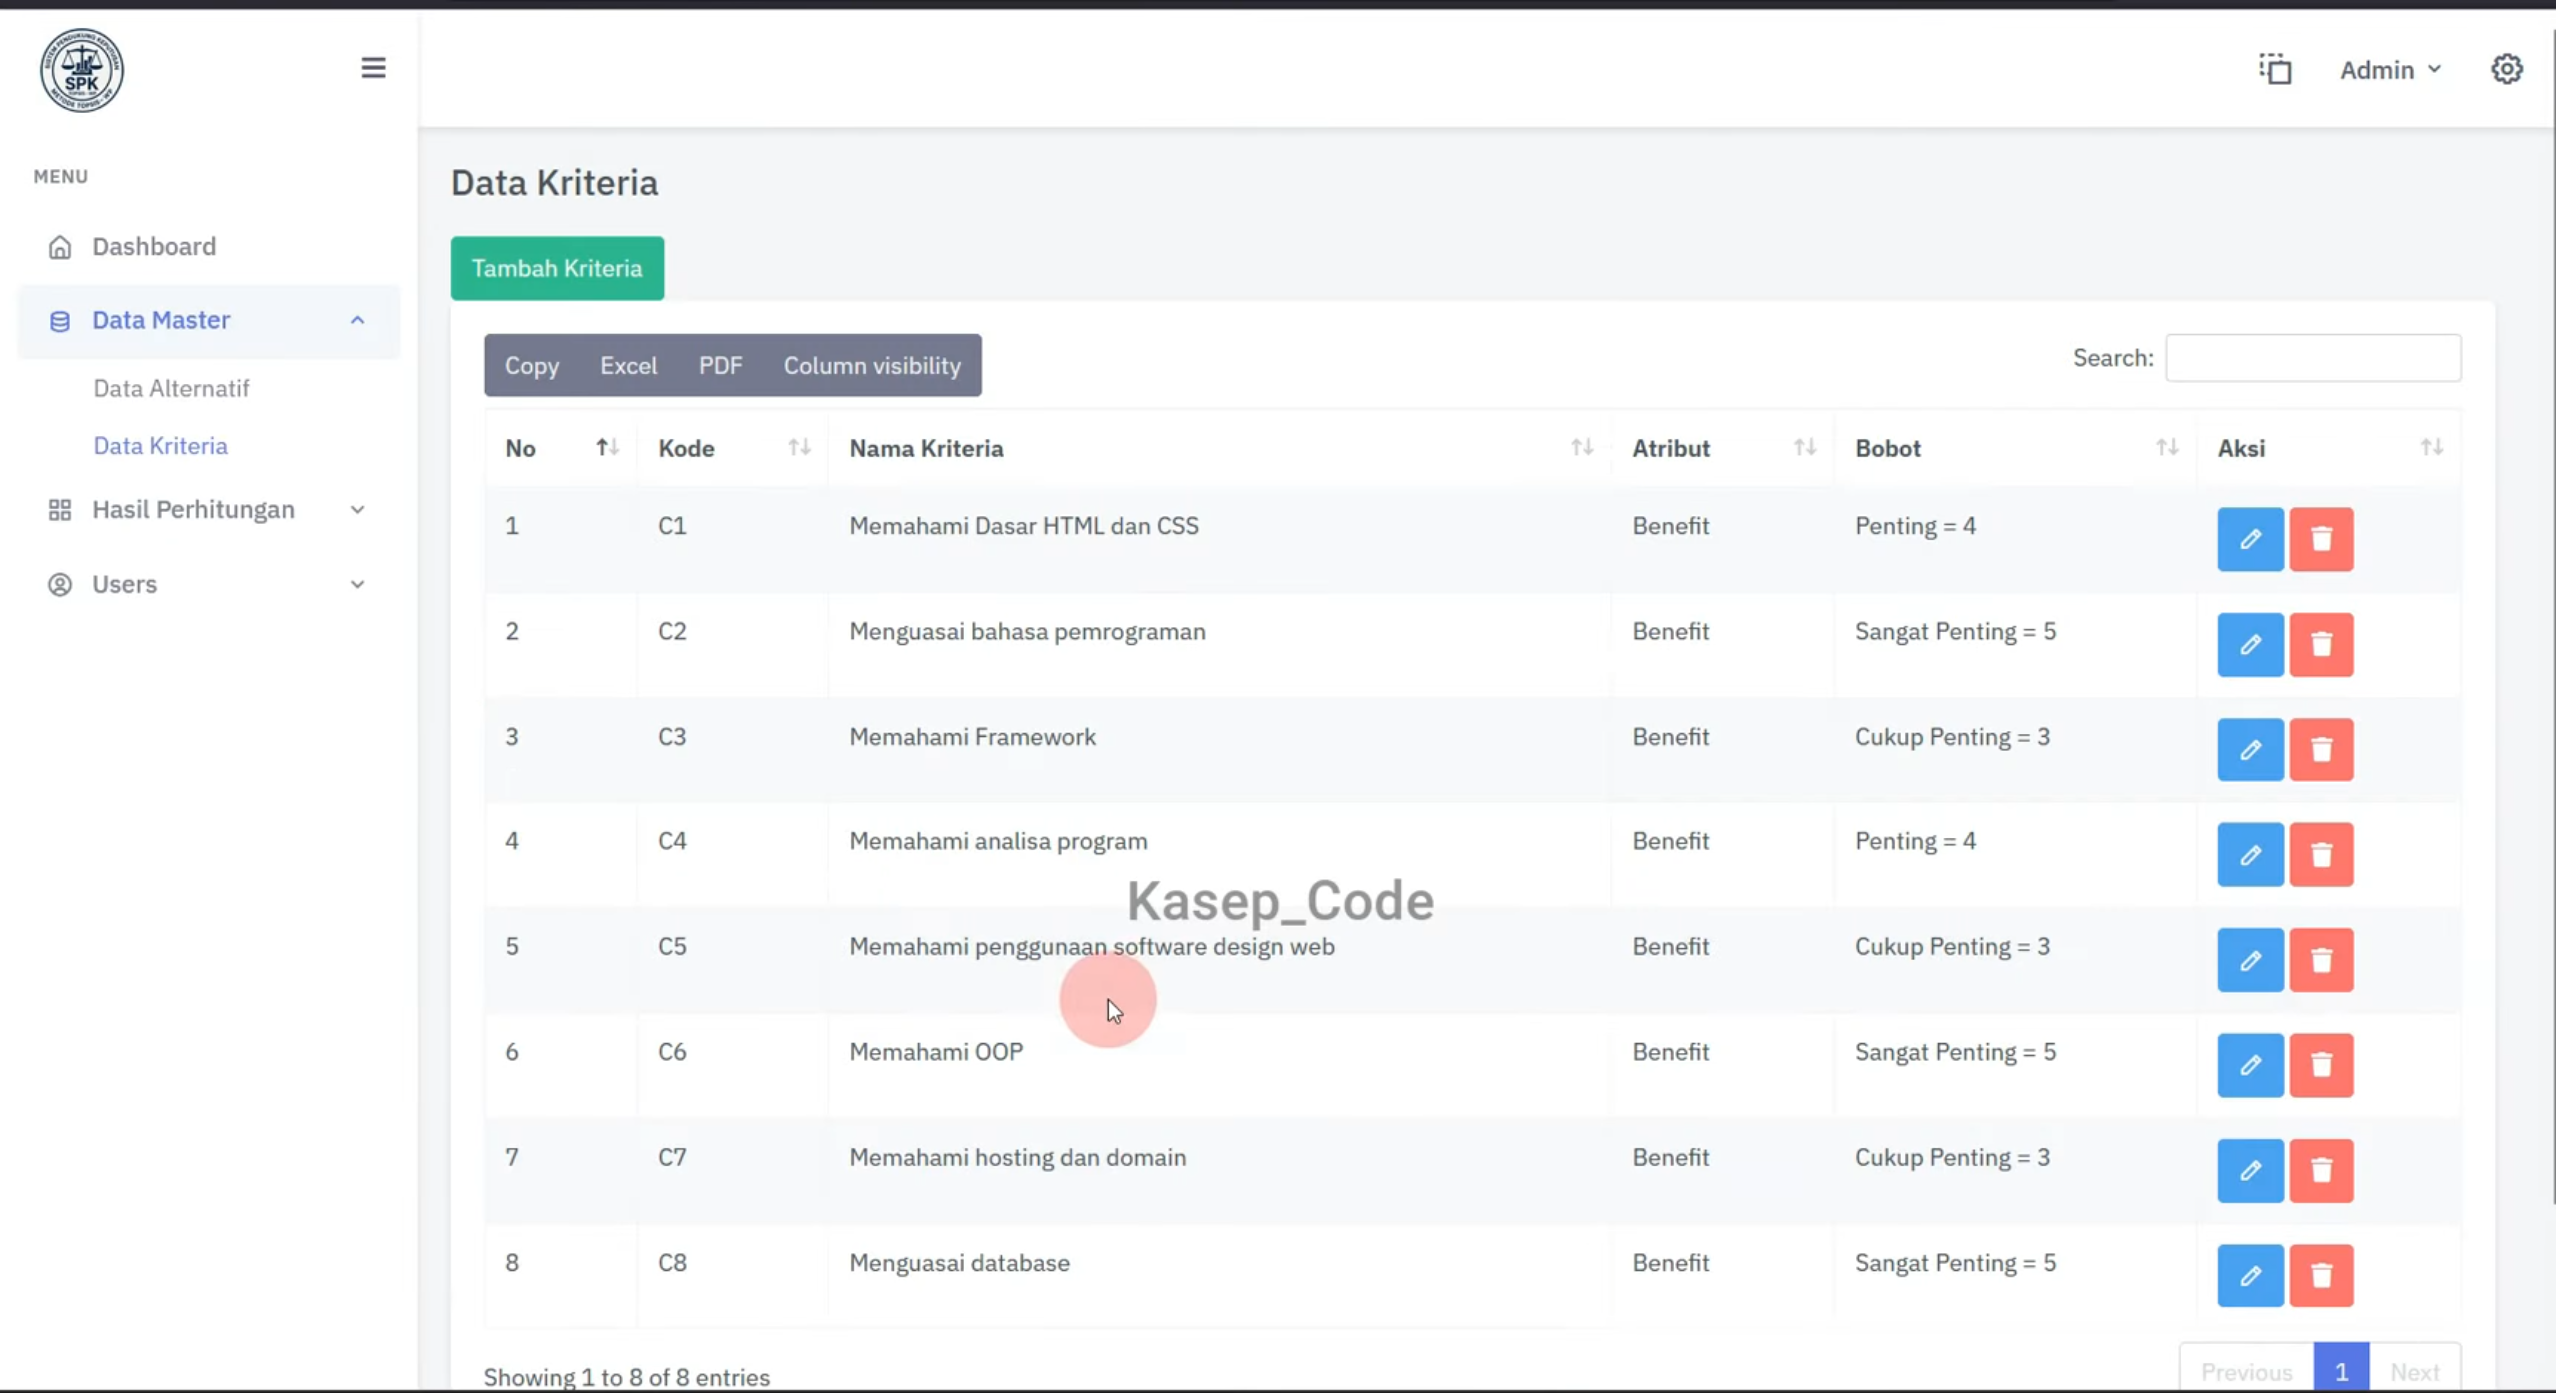Click the SPK logo in the sidebar
2556x1393 pixels.
pyautogui.click(x=82, y=70)
